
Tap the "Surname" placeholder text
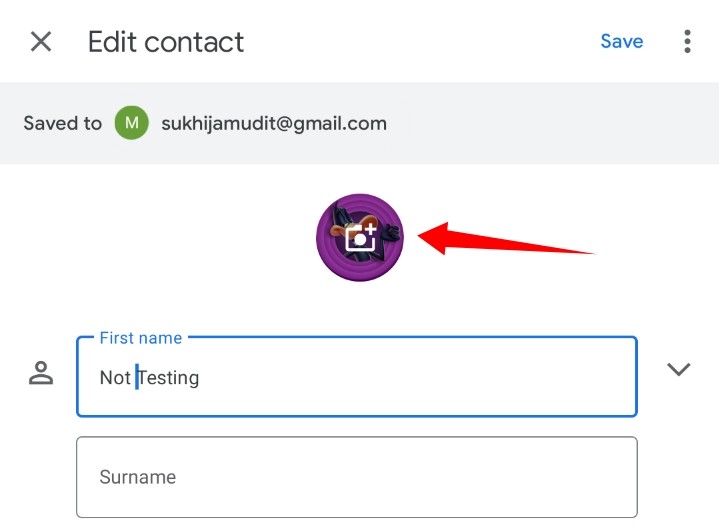click(x=138, y=477)
